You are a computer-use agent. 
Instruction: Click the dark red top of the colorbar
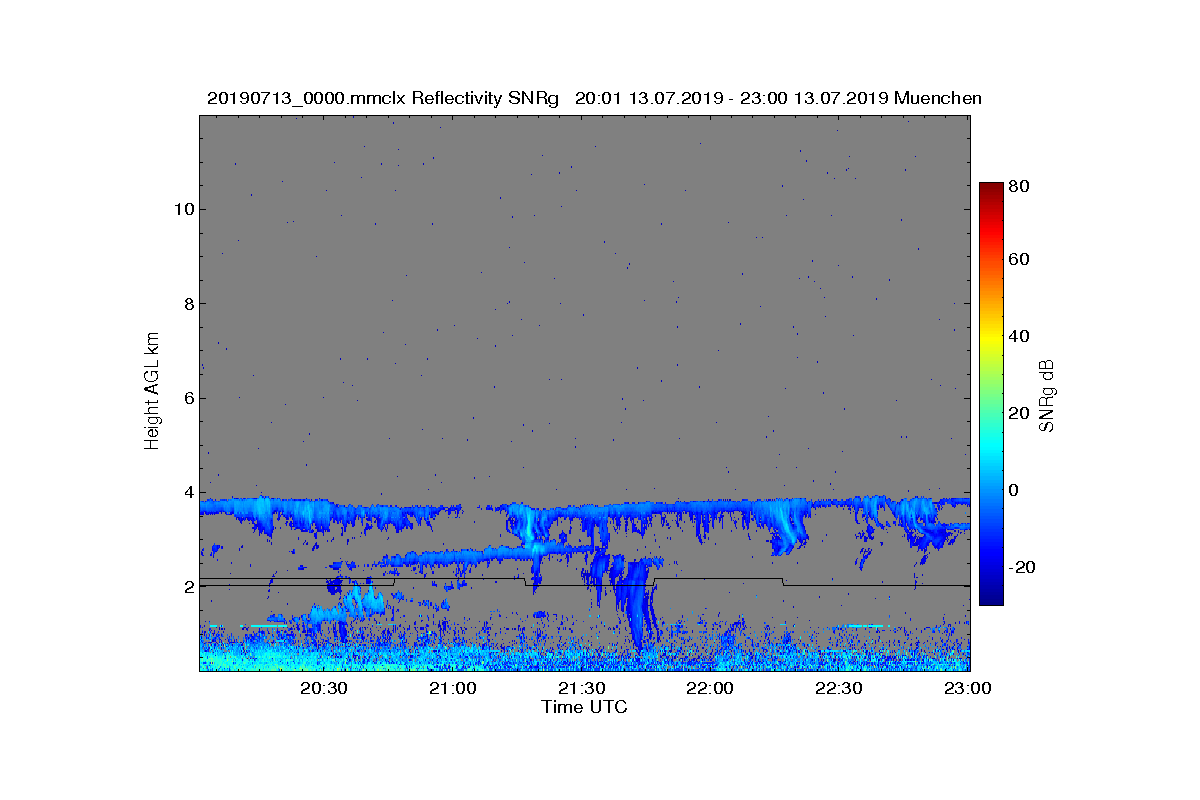pos(991,189)
